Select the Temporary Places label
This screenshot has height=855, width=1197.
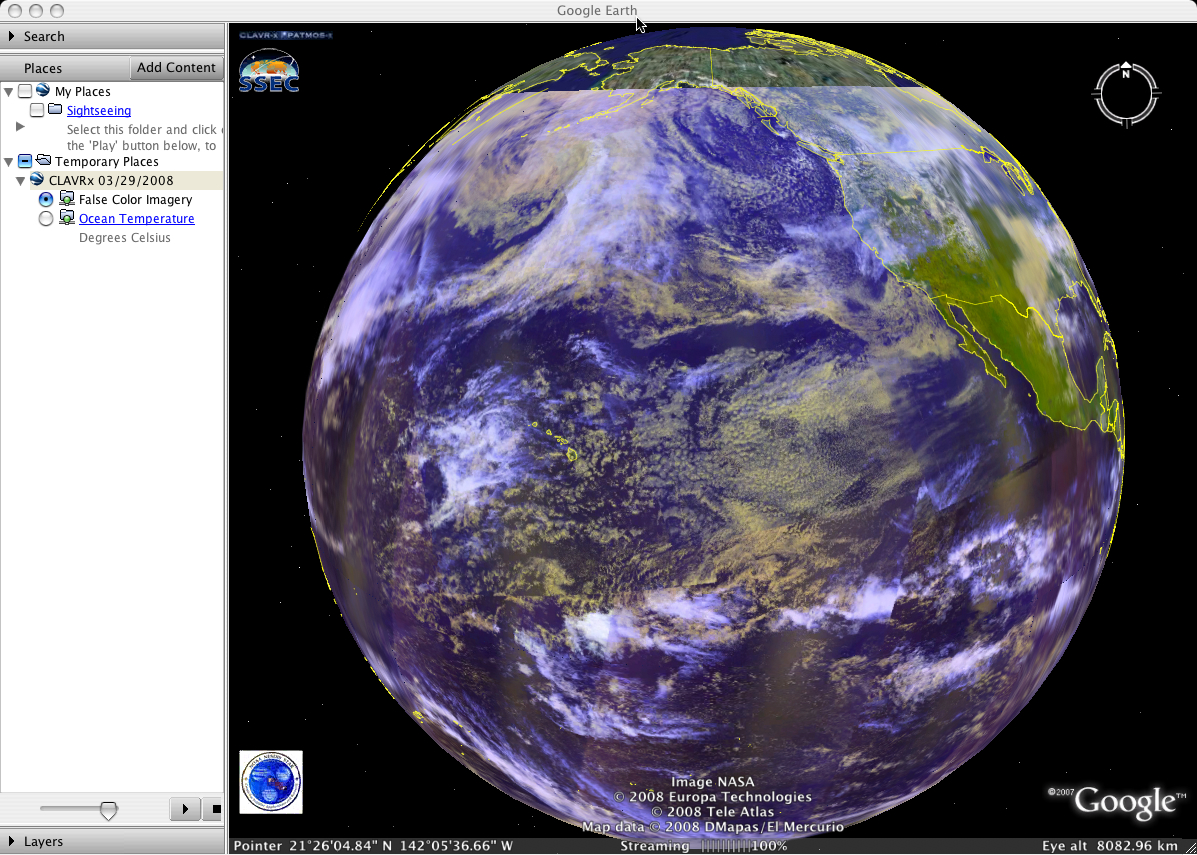click(x=107, y=162)
